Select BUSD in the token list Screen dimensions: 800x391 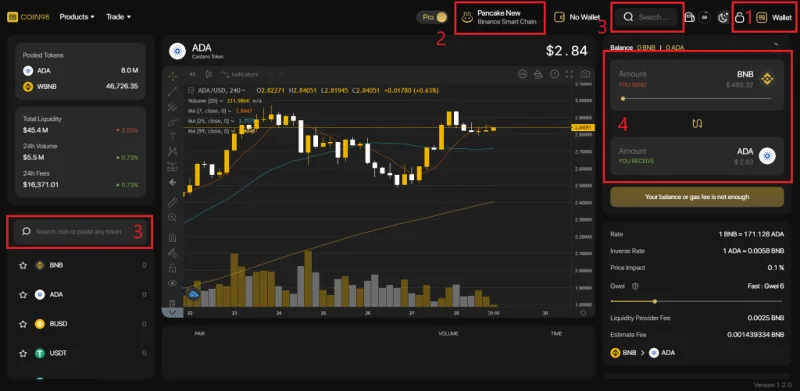tap(82, 324)
